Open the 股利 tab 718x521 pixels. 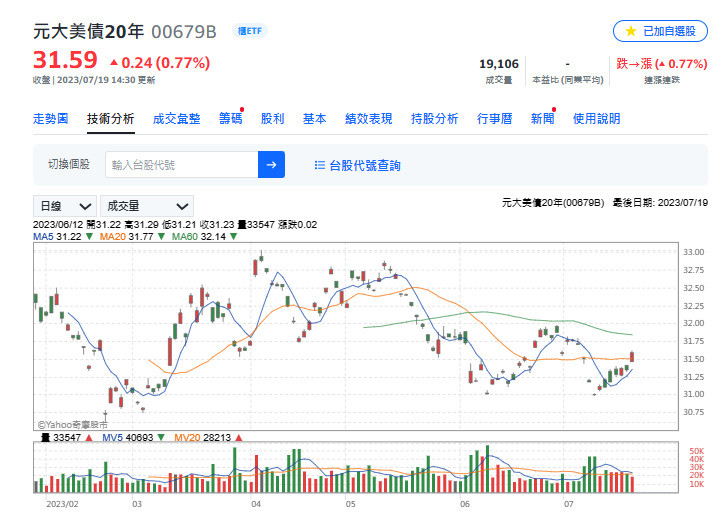272,119
